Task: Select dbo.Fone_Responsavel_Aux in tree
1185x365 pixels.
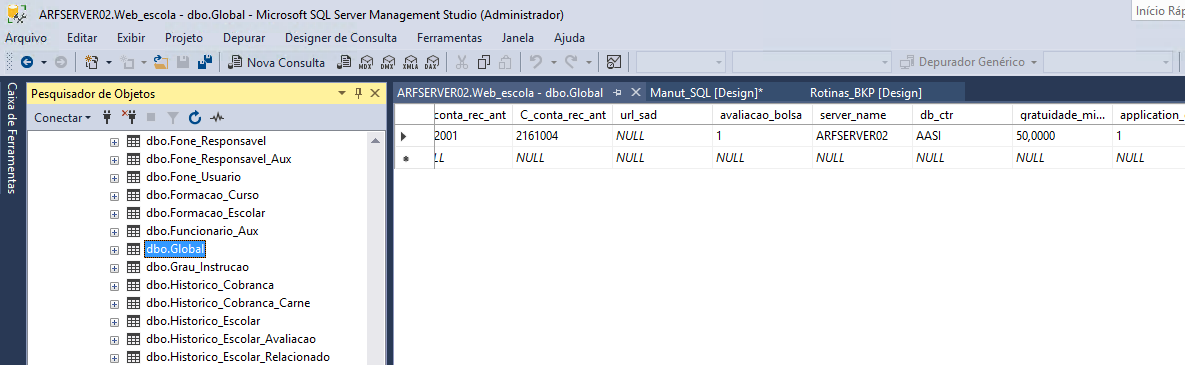Action: coord(218,159)
